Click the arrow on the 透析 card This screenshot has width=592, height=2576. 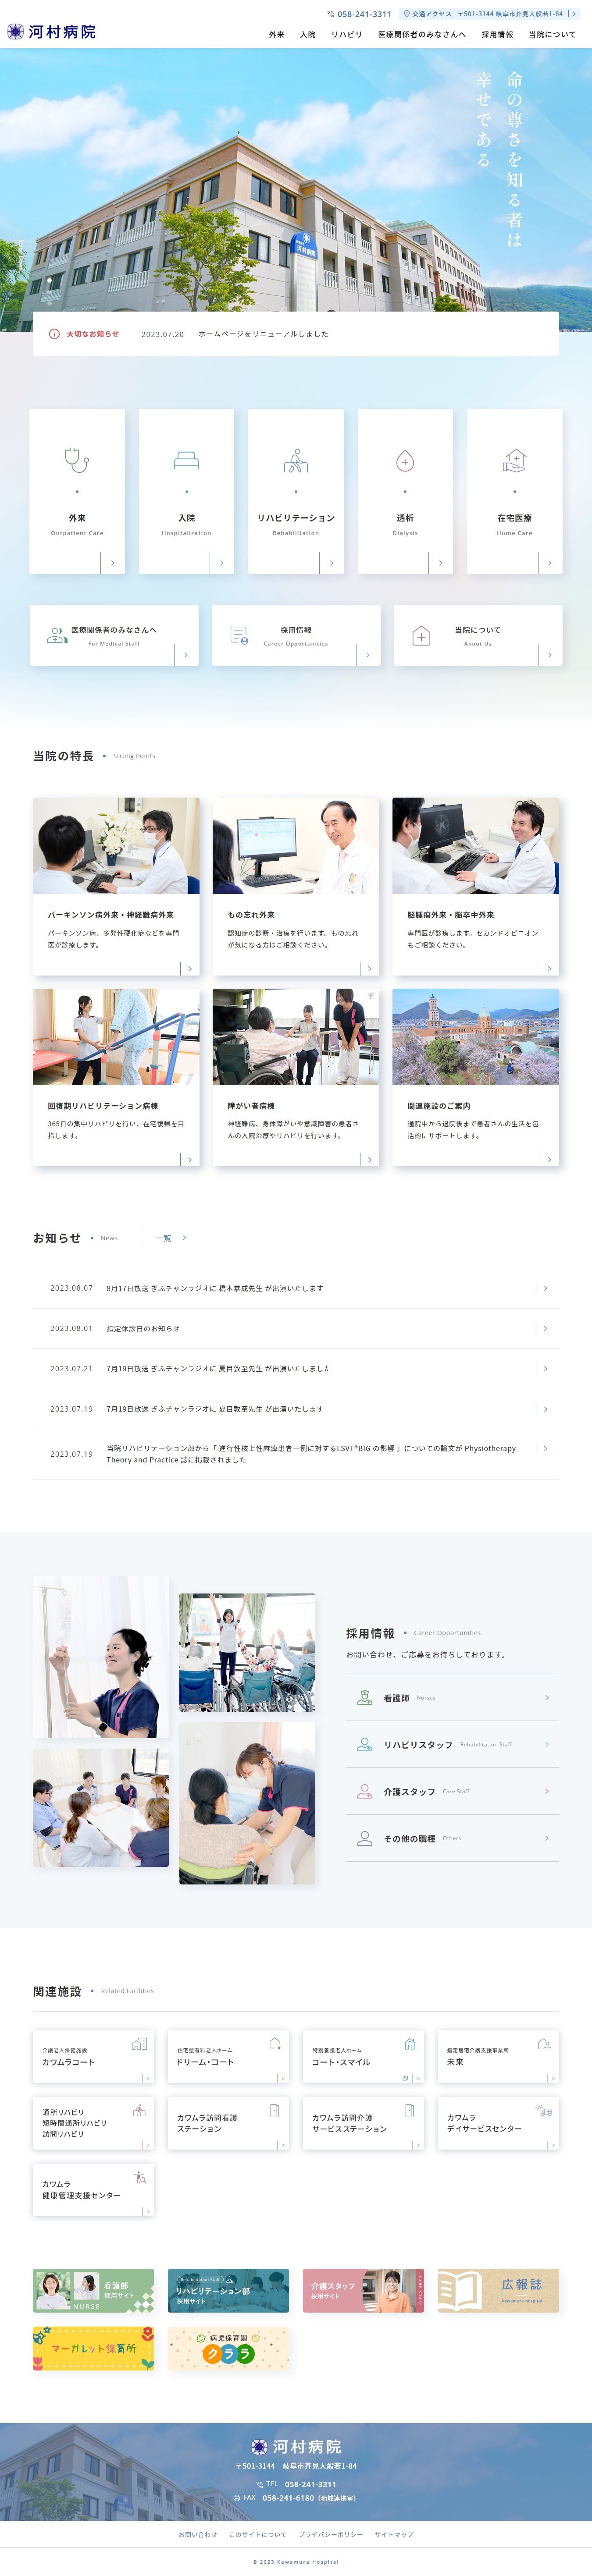[441, 563]
